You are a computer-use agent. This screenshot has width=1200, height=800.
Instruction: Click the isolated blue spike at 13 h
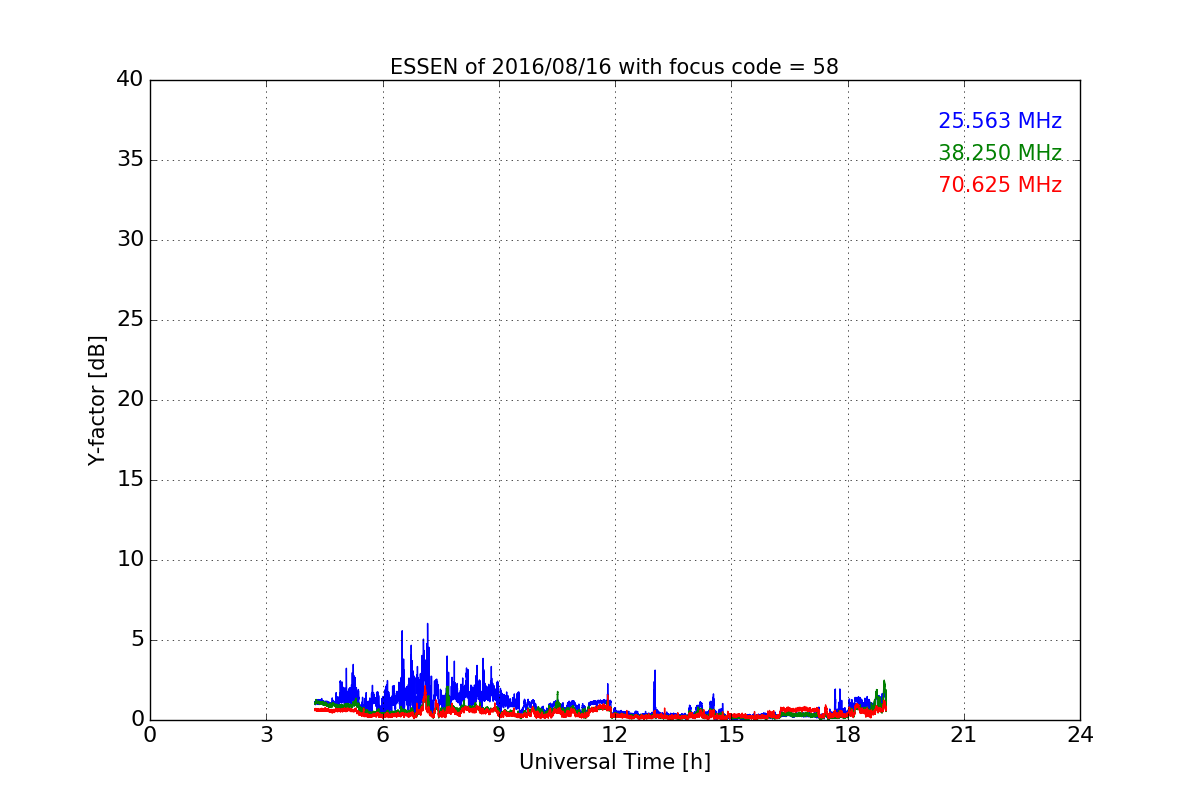pyautogui.click(x=654, y=692)
